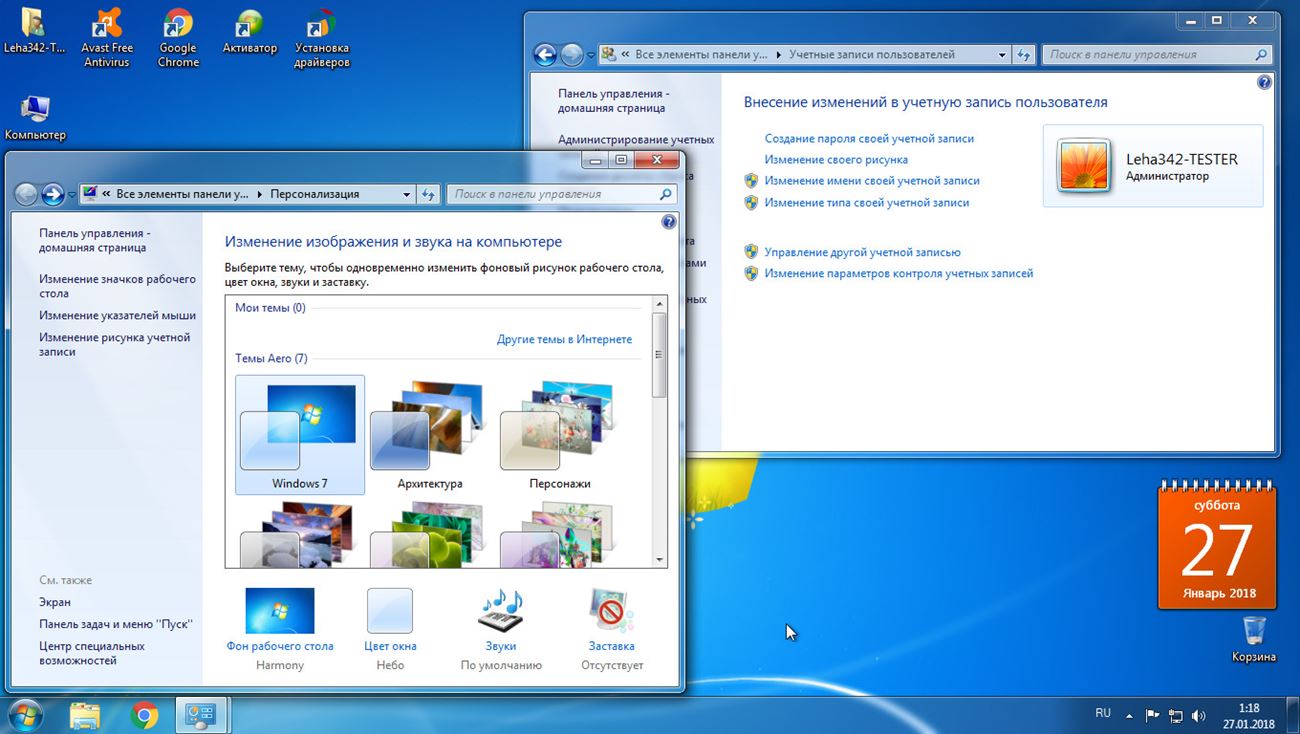Click RU language indicator in taskbar

(1103, 713)
